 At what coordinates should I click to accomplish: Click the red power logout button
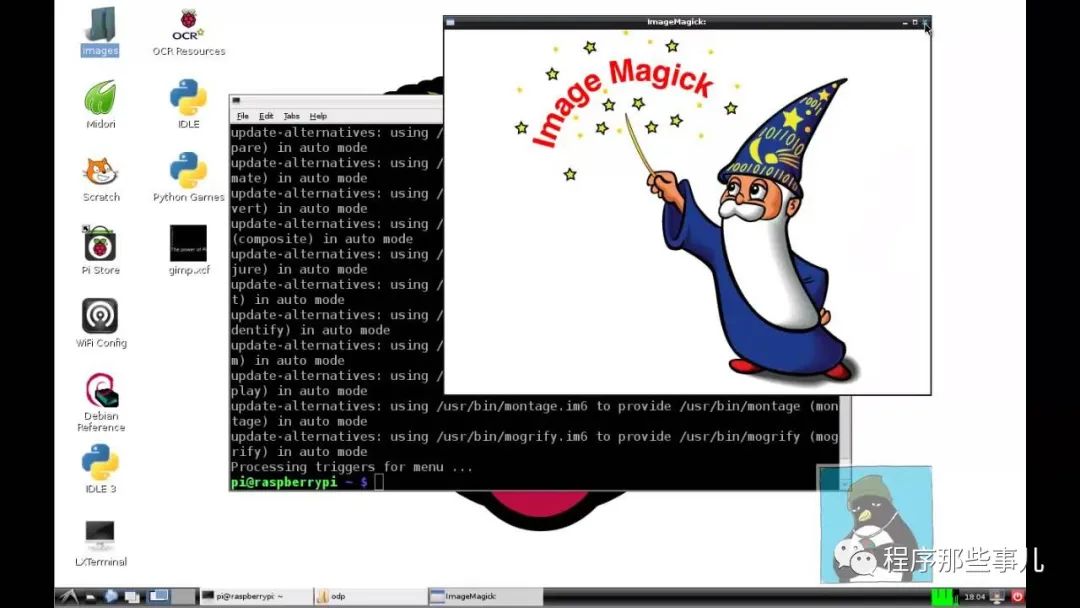coord(1017,597)
